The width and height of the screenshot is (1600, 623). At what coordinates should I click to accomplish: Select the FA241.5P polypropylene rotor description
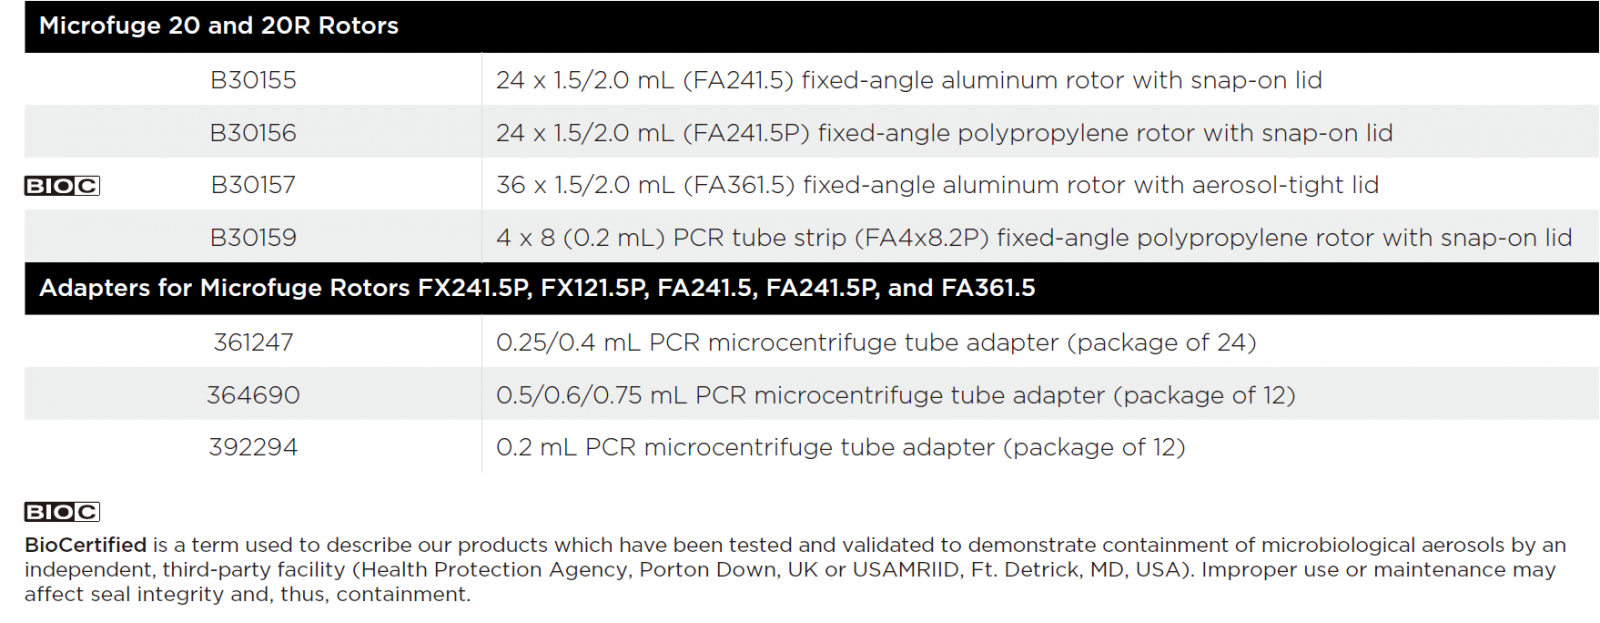coord(944,133)
